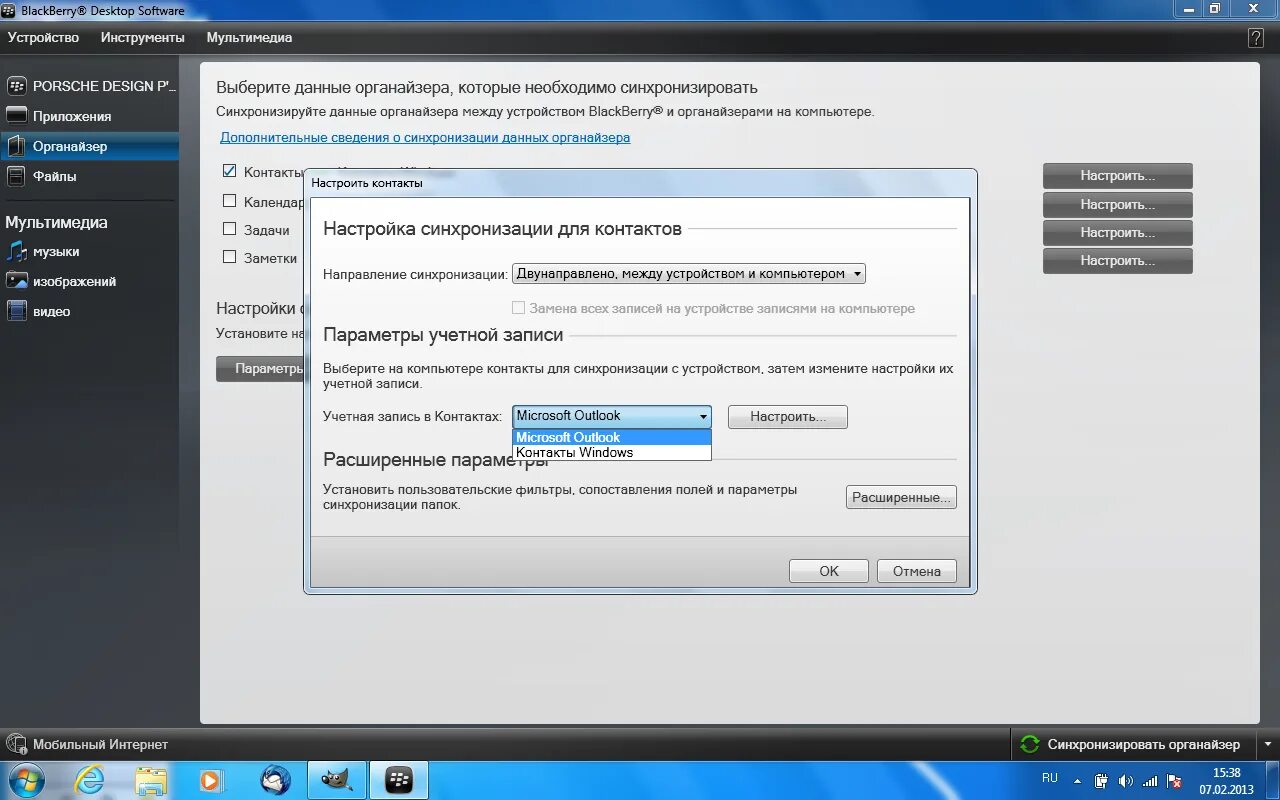Toggle the Контакты checkbox
This screenshot has width=1280, height=800.
point(230,171)
